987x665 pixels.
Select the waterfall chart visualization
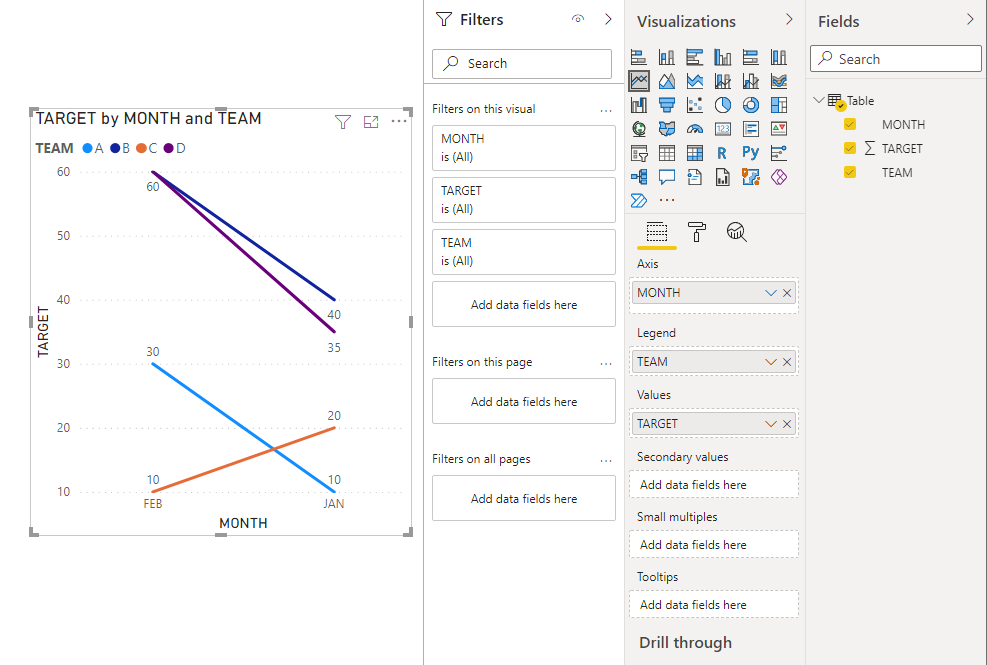639,105
